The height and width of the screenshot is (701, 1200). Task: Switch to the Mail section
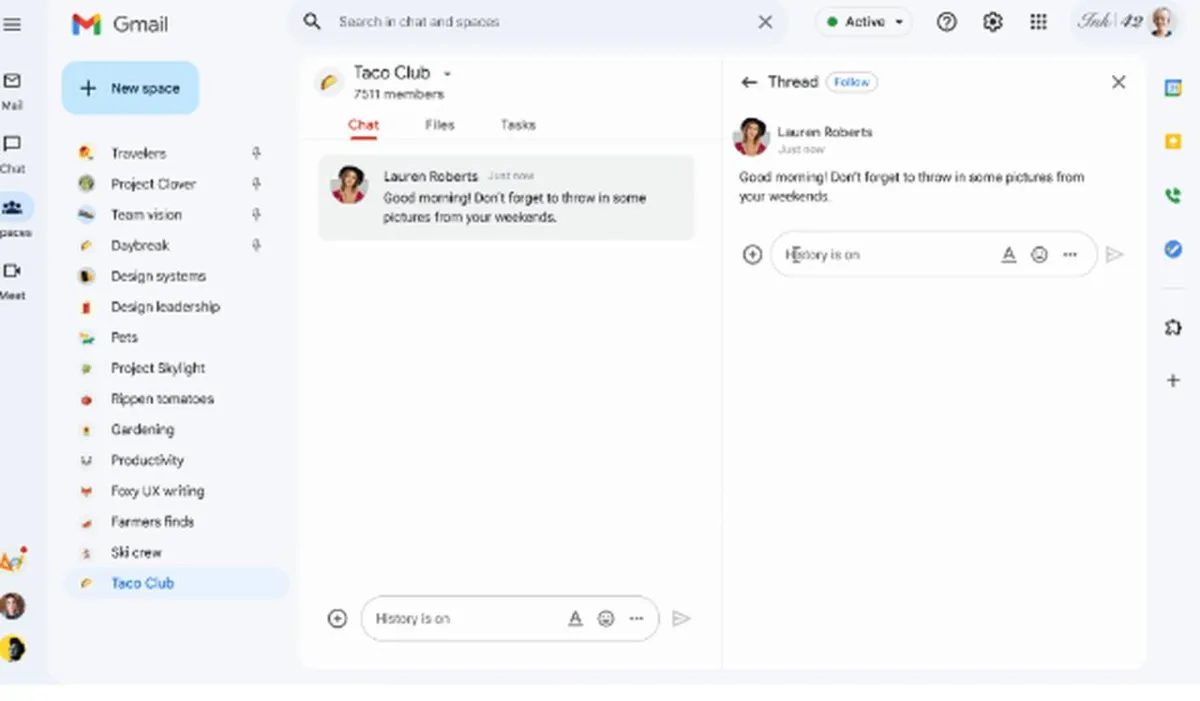[x=12, y=84]
